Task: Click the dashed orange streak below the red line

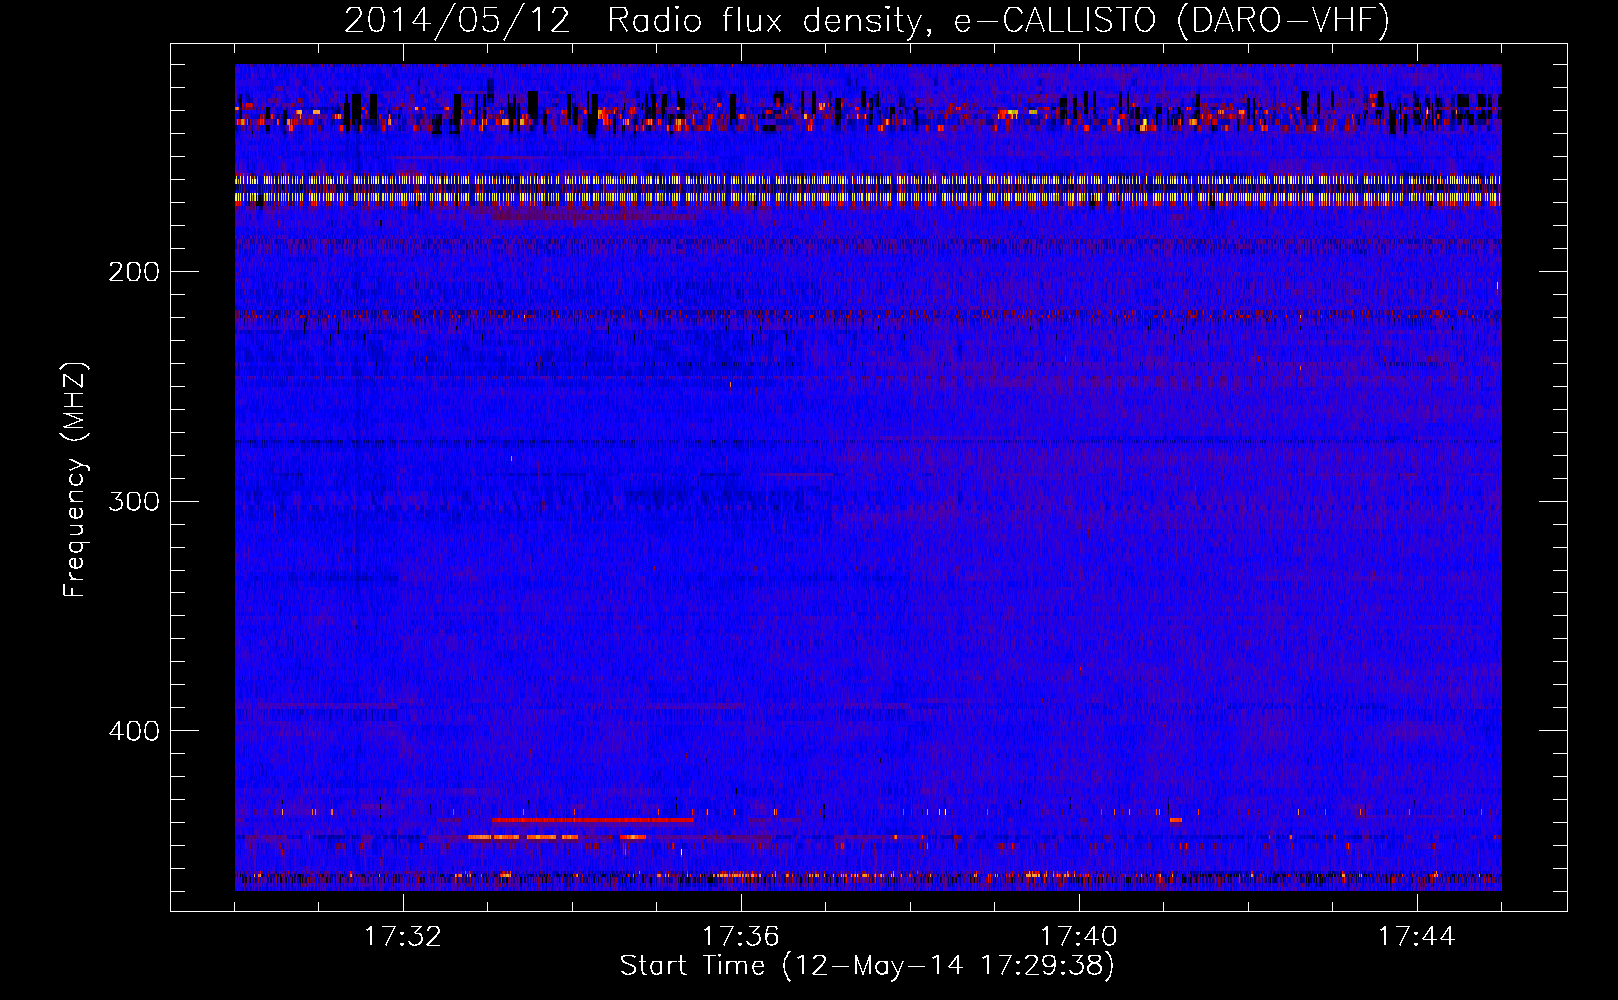Action: (557, 836)
